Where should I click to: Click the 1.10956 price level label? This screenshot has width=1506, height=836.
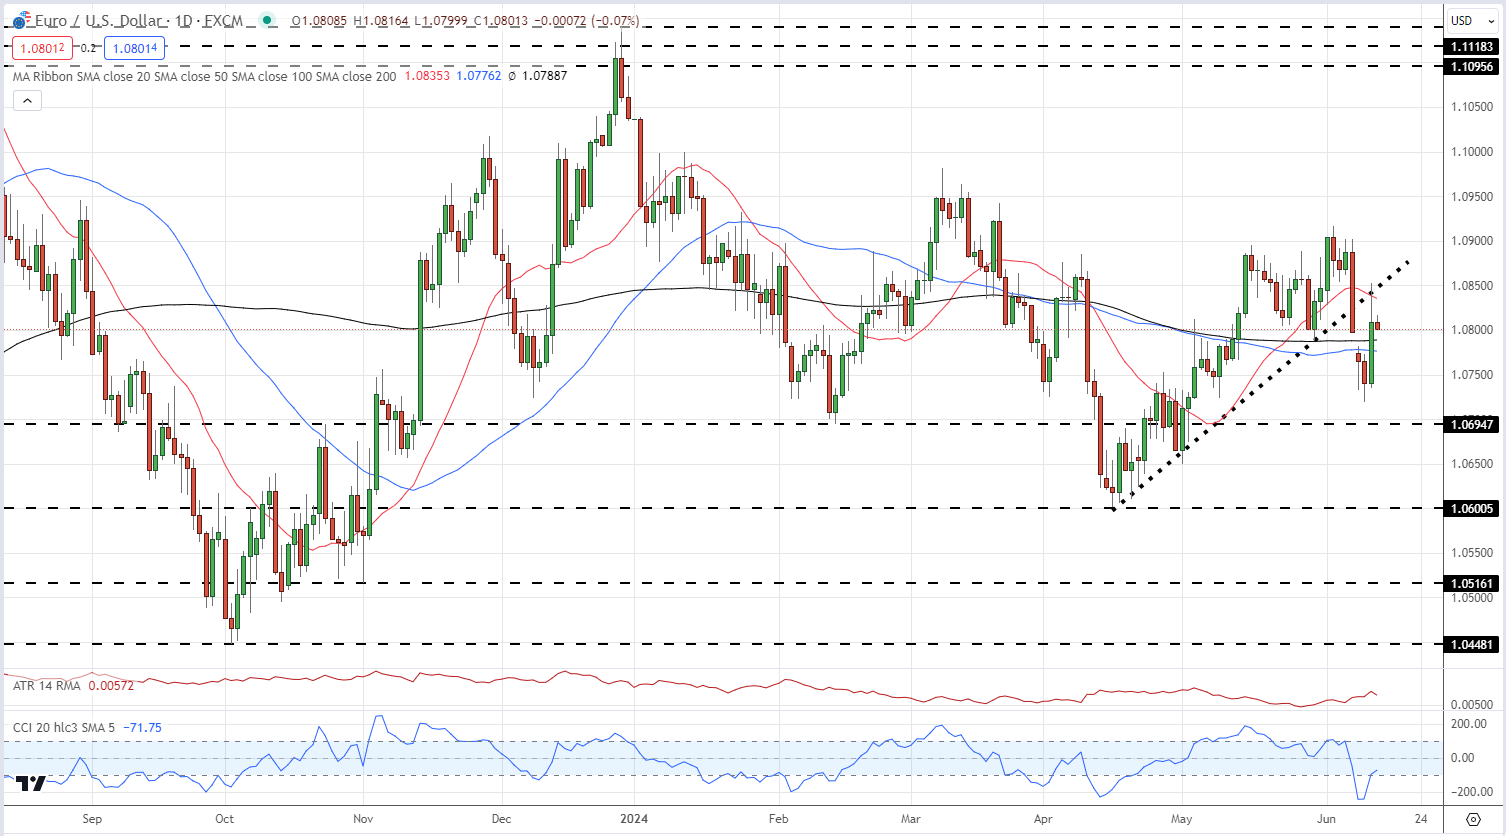pyautogui.click(x=1472, y=67)
